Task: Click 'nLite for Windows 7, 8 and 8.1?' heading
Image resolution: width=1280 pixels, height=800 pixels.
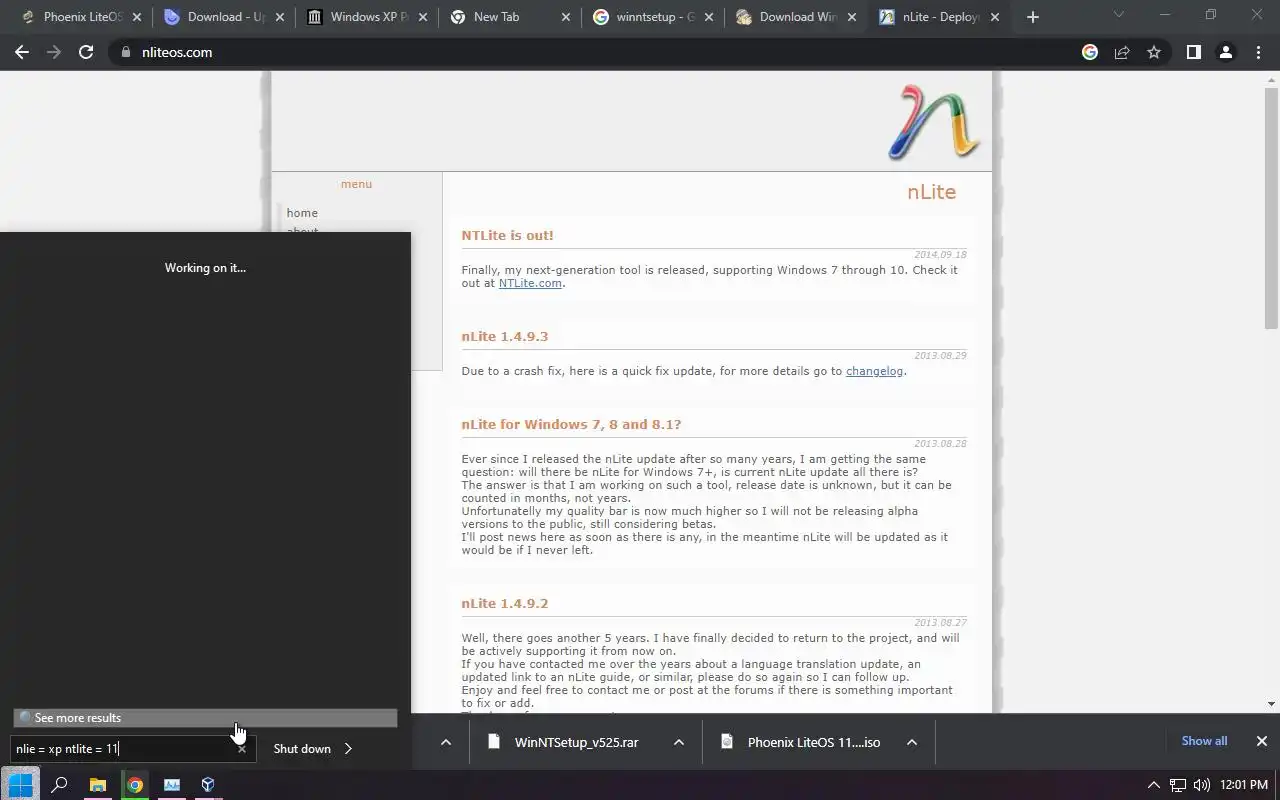Action: [x=571, y=425]
